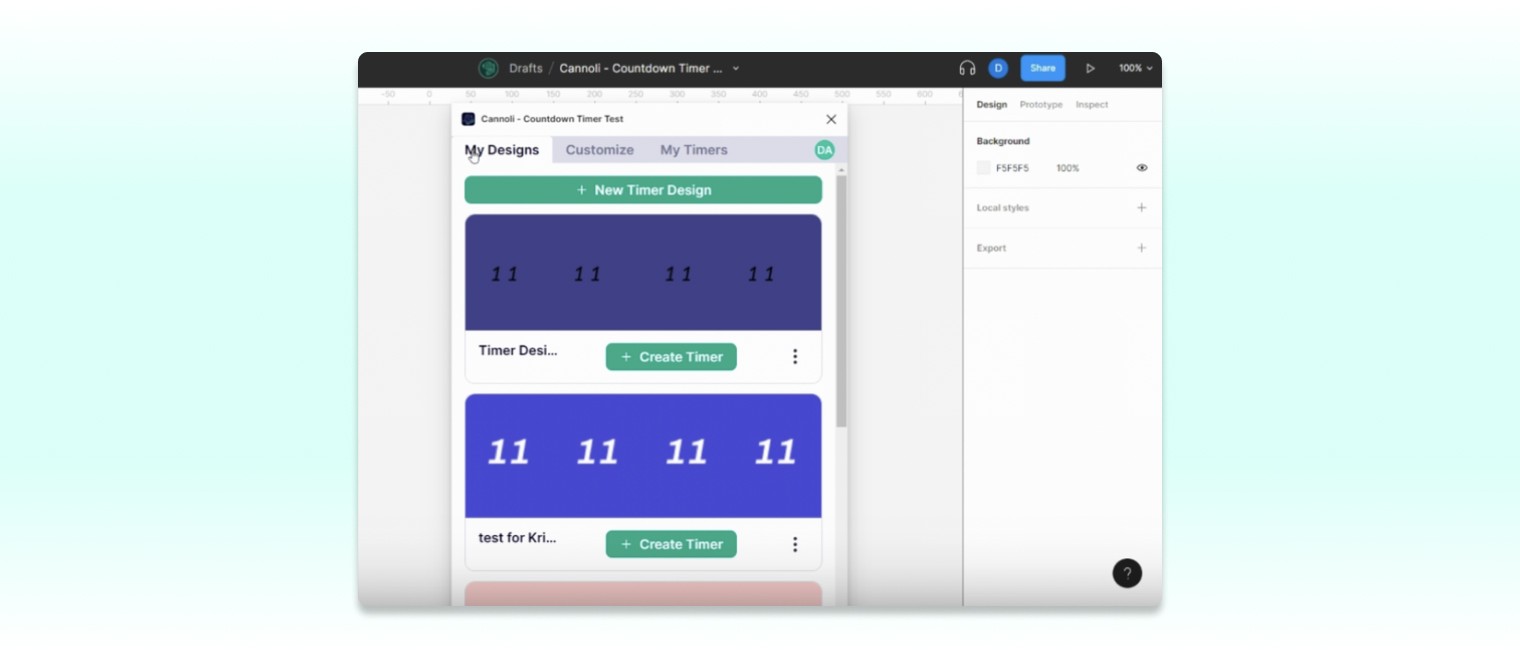Viewport: 1520px width, 656px height.
Task: Expand the file name dropdown chevron
Action: 736,69
